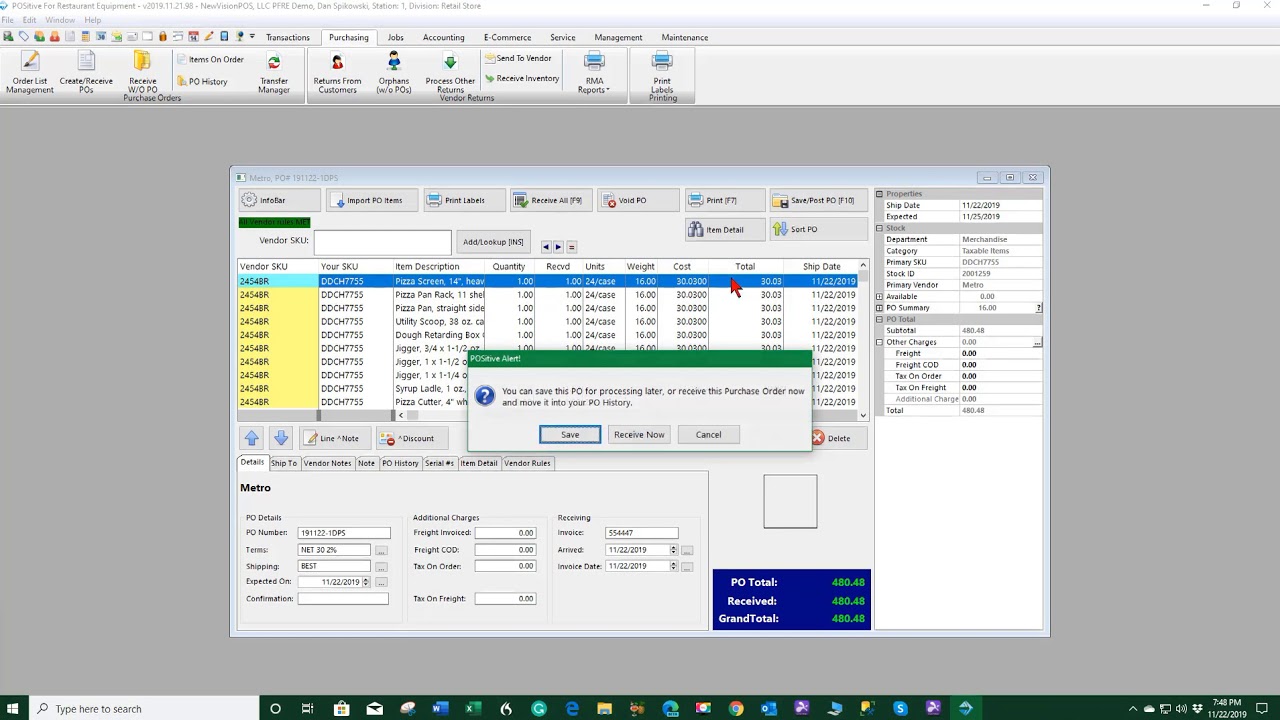Click Save/Post PO [F10]
Image resolution: width=1280 pixels, height=720 pixels.
818,200
